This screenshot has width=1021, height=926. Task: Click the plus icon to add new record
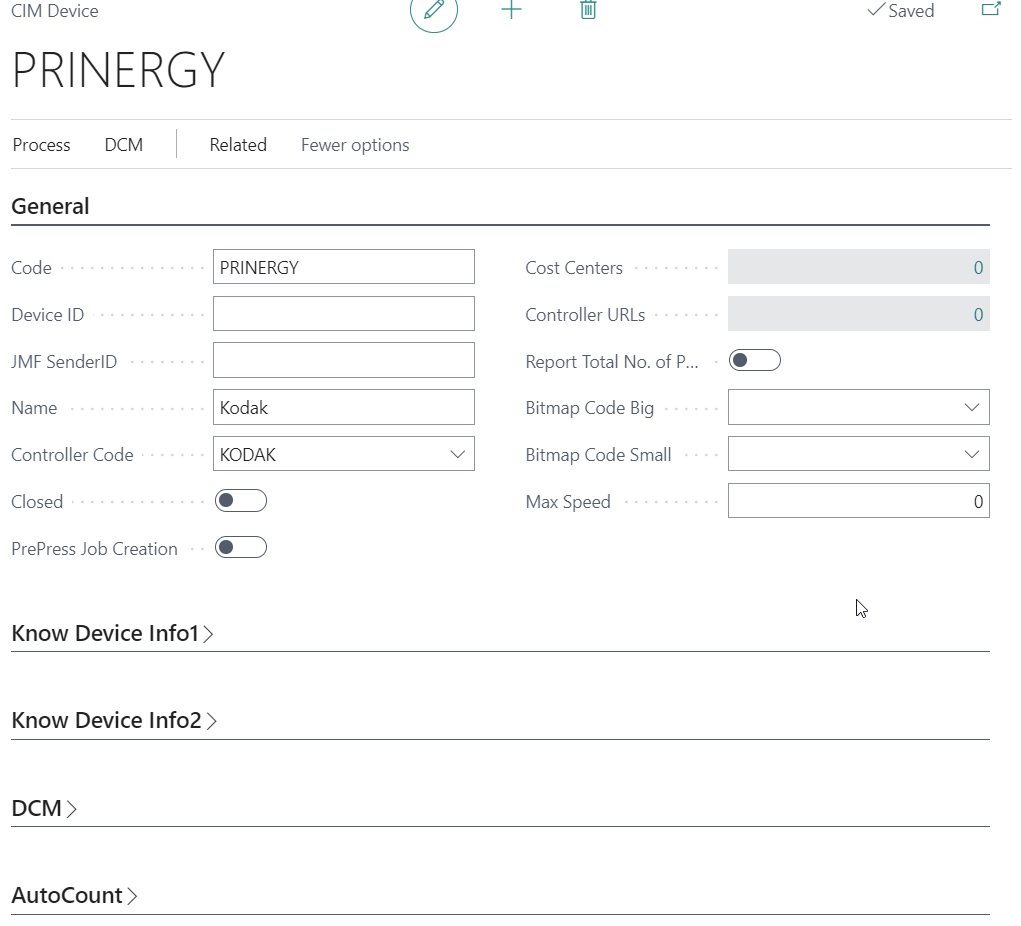click(511, 10)
